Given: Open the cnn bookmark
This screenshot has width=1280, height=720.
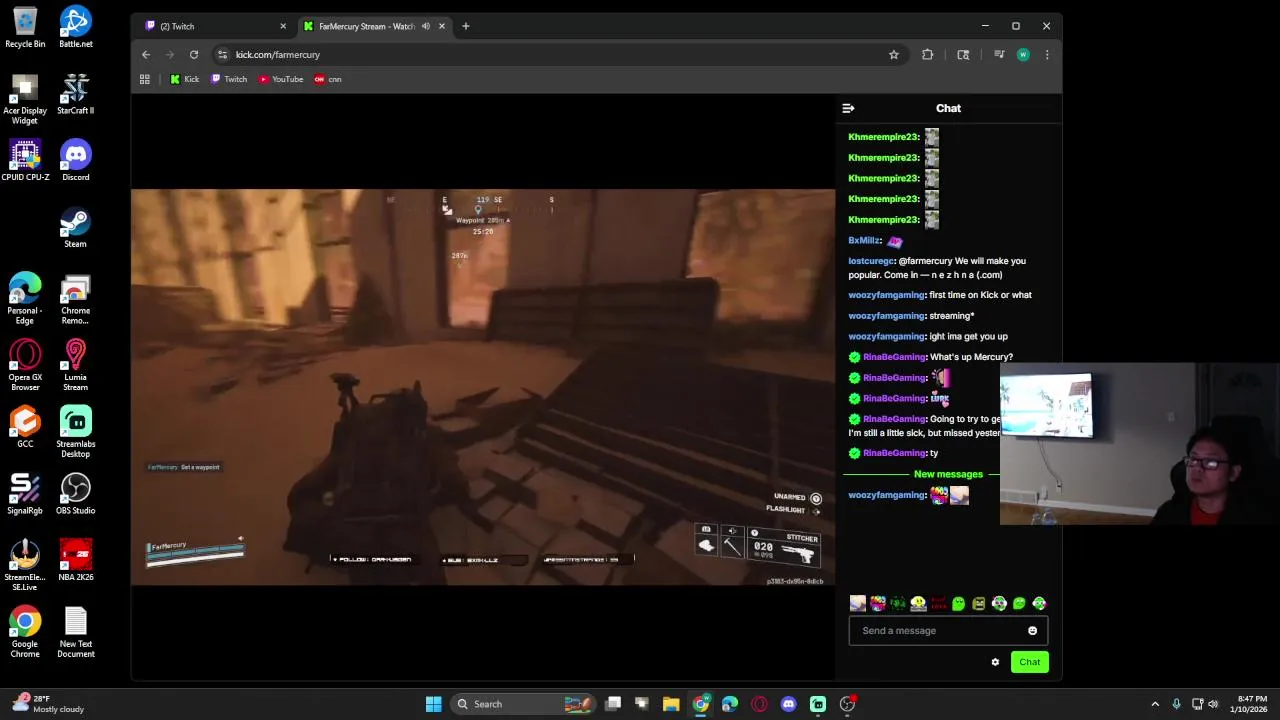Looking at the screenshot, I should click(x=328, y=79).
